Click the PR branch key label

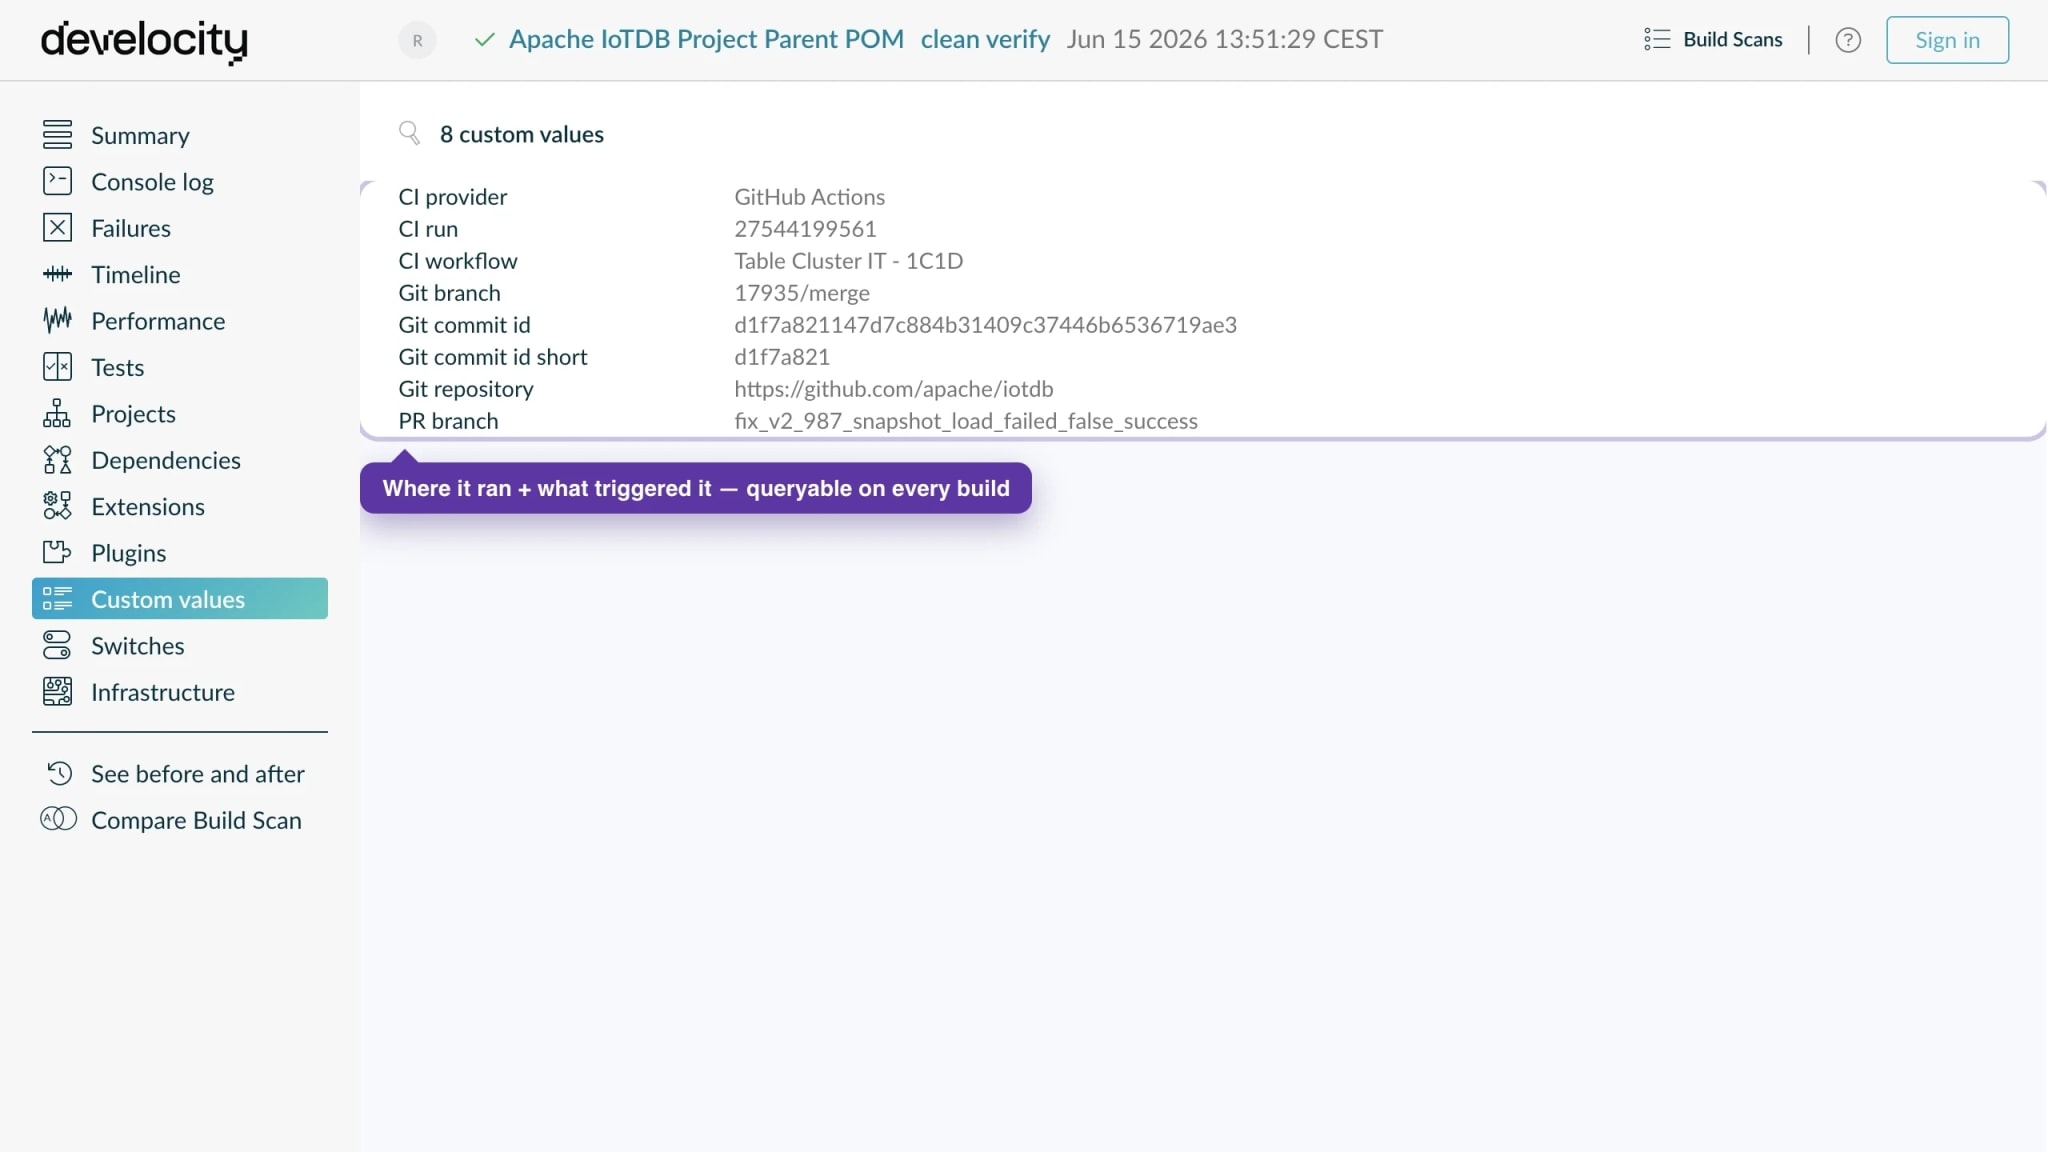tap(448, 420)
